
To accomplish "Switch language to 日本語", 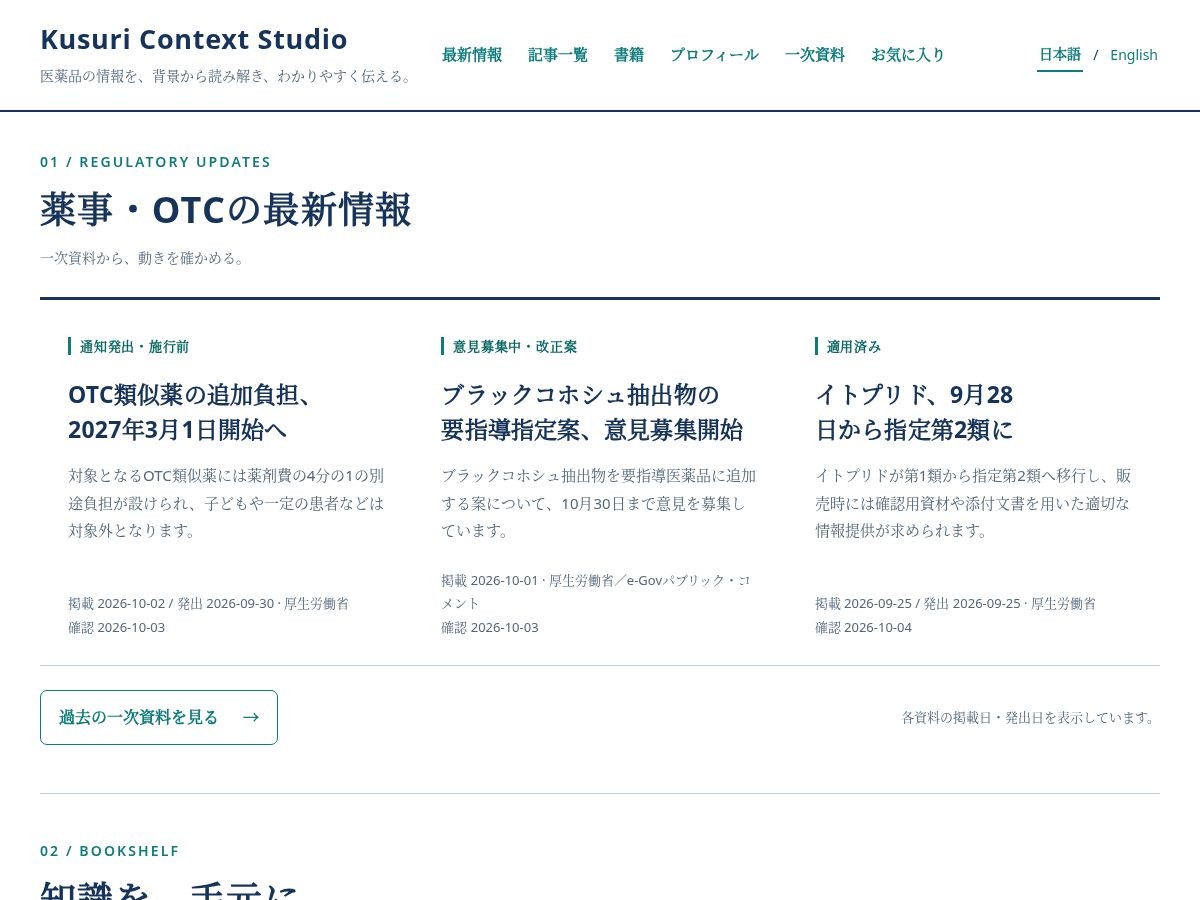I will (x=1060, y=55).
